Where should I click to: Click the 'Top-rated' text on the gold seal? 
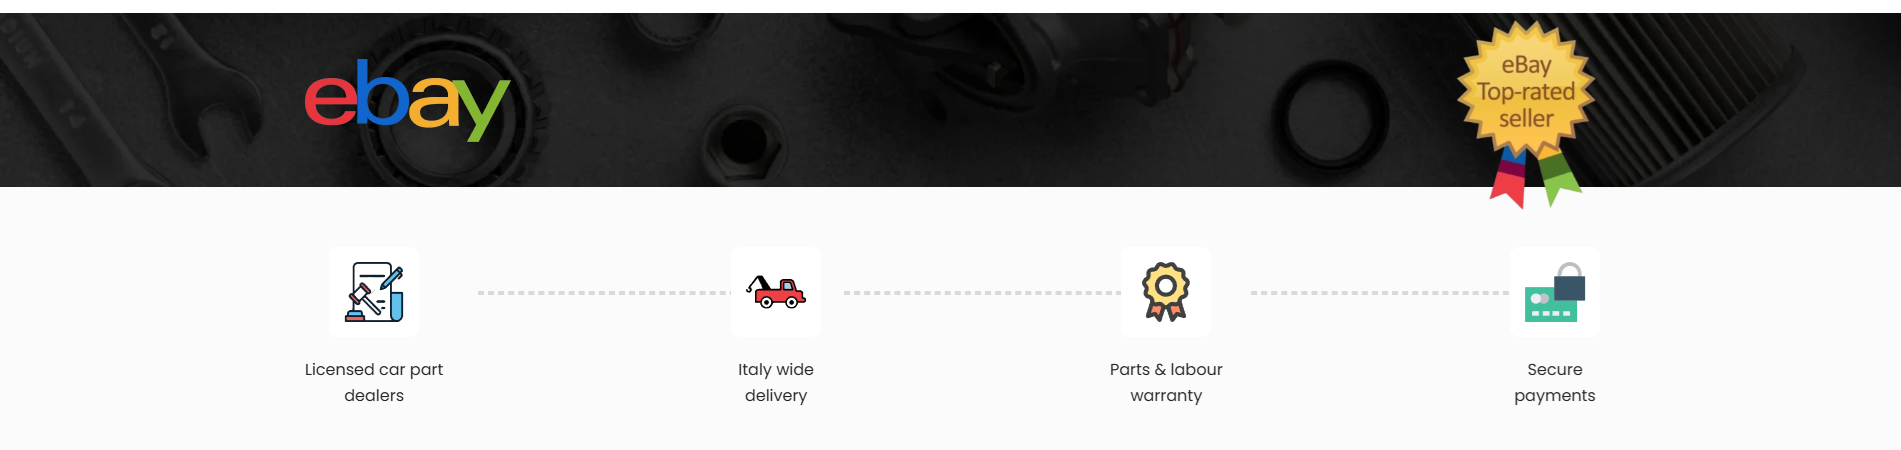pos(1526,92)
